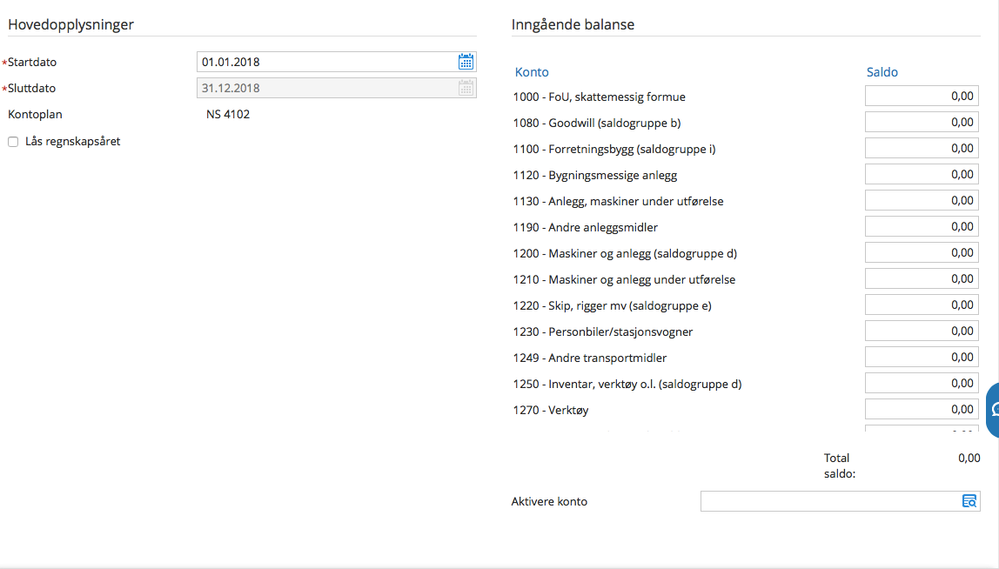The width and height of the screenshot is (999, 569).
Task: Sort by the Konto column header
Action: tap(531, 72)
